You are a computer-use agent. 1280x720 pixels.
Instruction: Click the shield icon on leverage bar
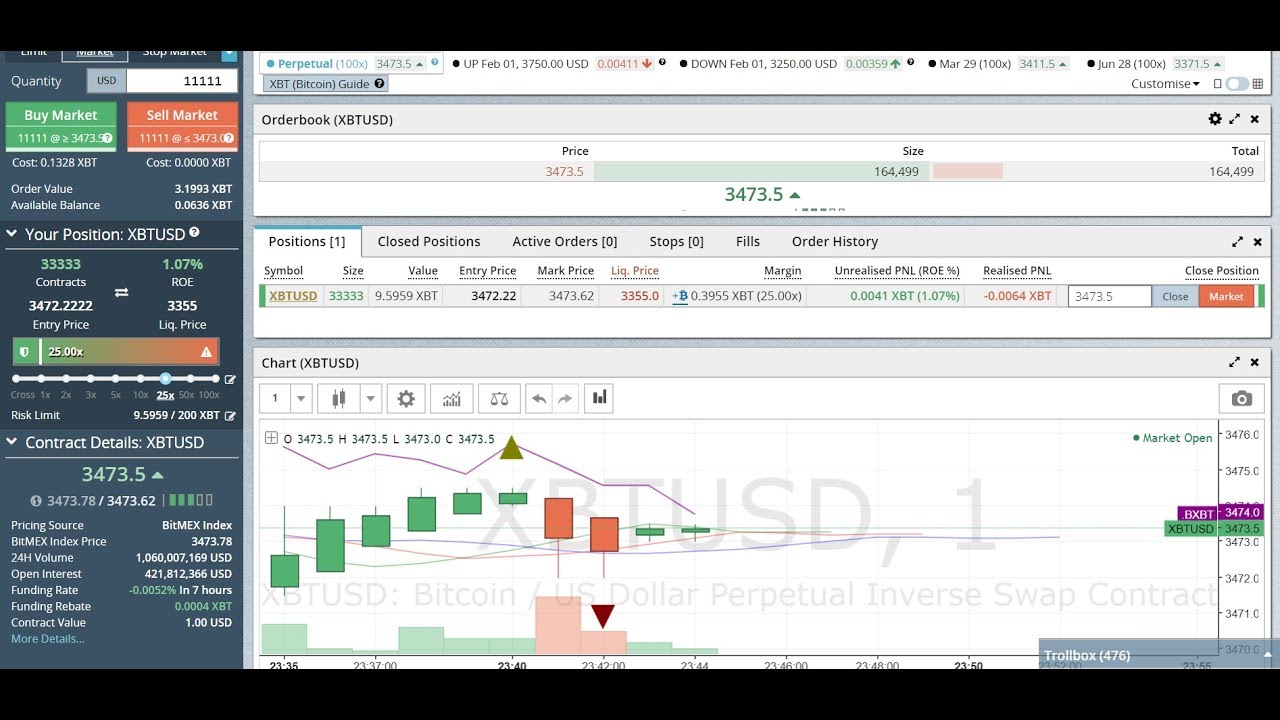click(x=24, y=352)
